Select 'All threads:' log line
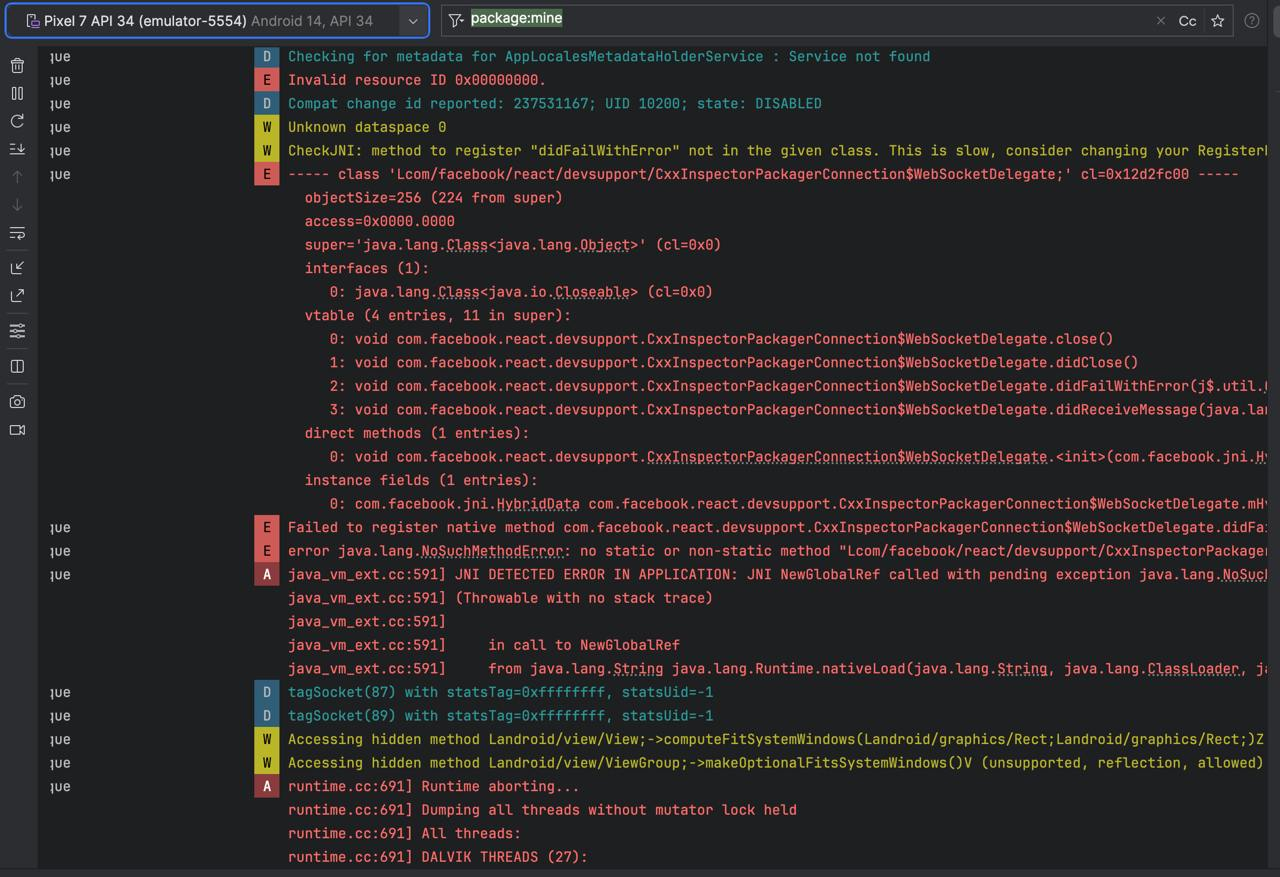 (404, 833)
